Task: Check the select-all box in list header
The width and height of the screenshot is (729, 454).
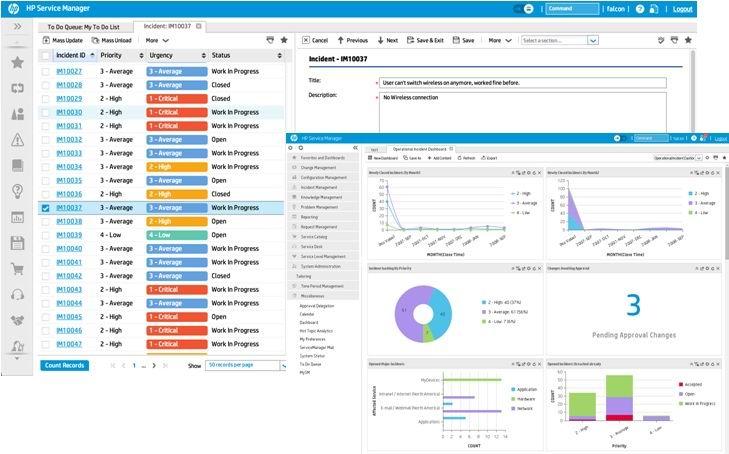Action: pos(45,56)
